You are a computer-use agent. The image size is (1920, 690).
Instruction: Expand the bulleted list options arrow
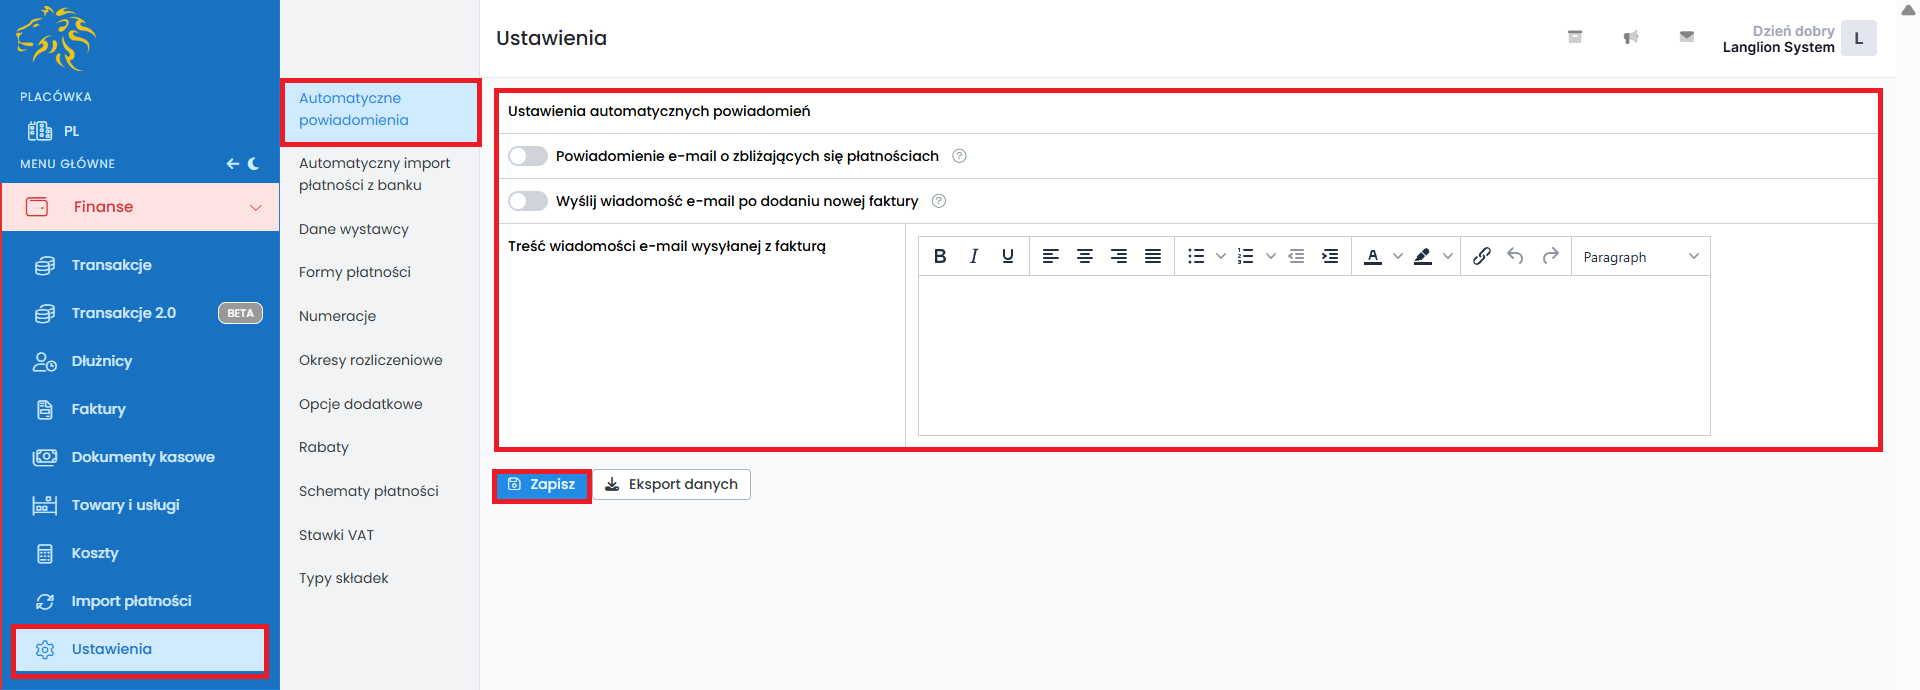coord(1221,257)
